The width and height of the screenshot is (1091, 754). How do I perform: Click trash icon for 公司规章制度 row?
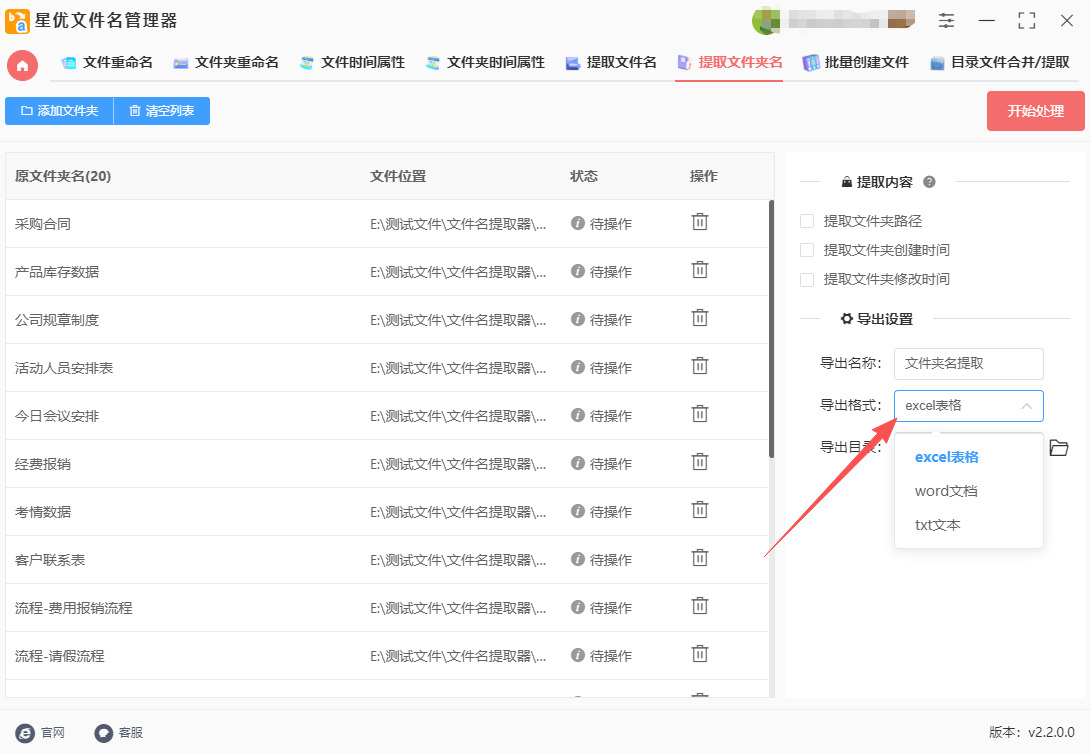[x=700, y=318]
